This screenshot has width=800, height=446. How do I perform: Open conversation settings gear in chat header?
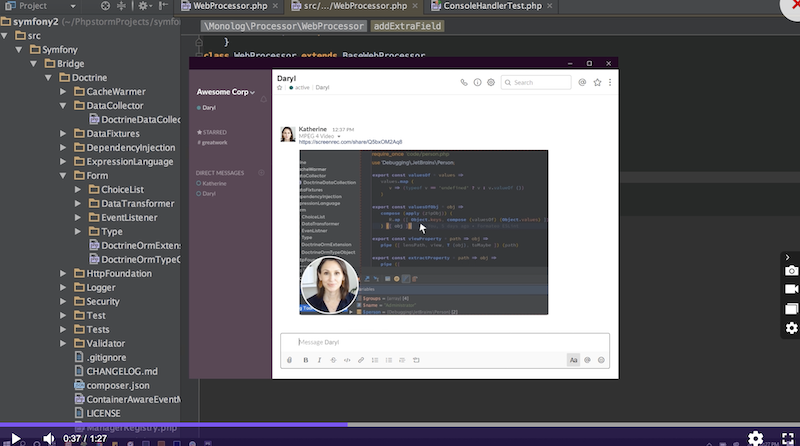coord(491,82)
